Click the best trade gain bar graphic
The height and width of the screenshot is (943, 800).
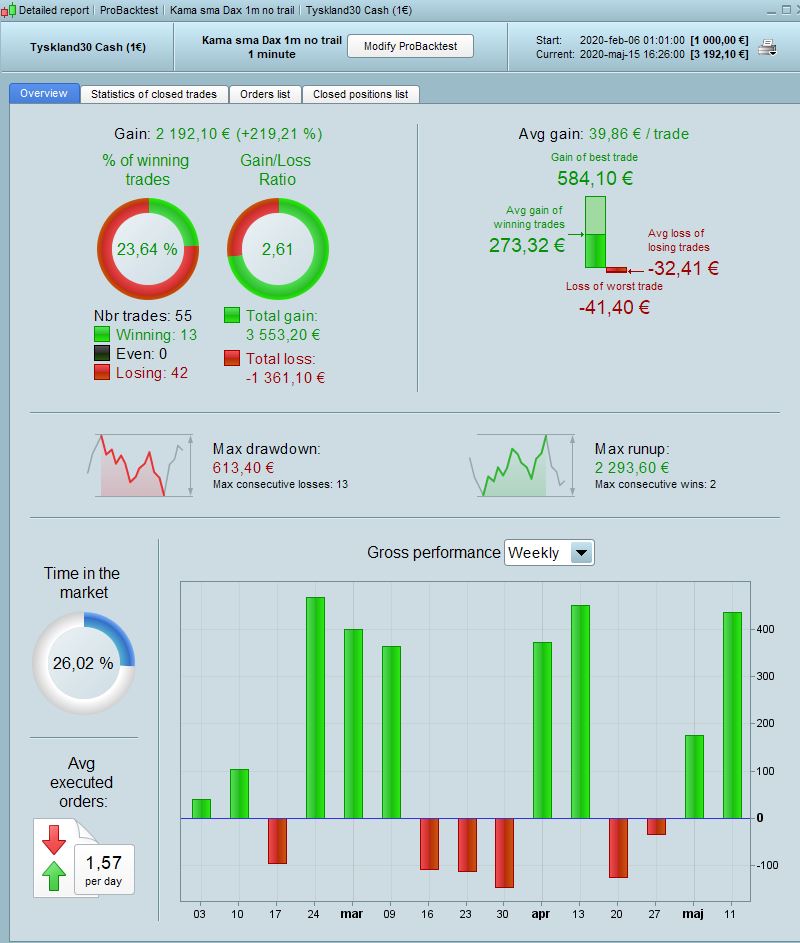pos(595,232)
